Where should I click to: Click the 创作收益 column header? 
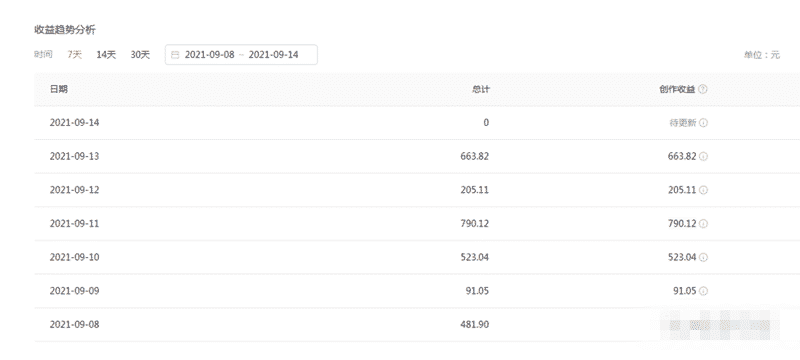coord(678,89)
